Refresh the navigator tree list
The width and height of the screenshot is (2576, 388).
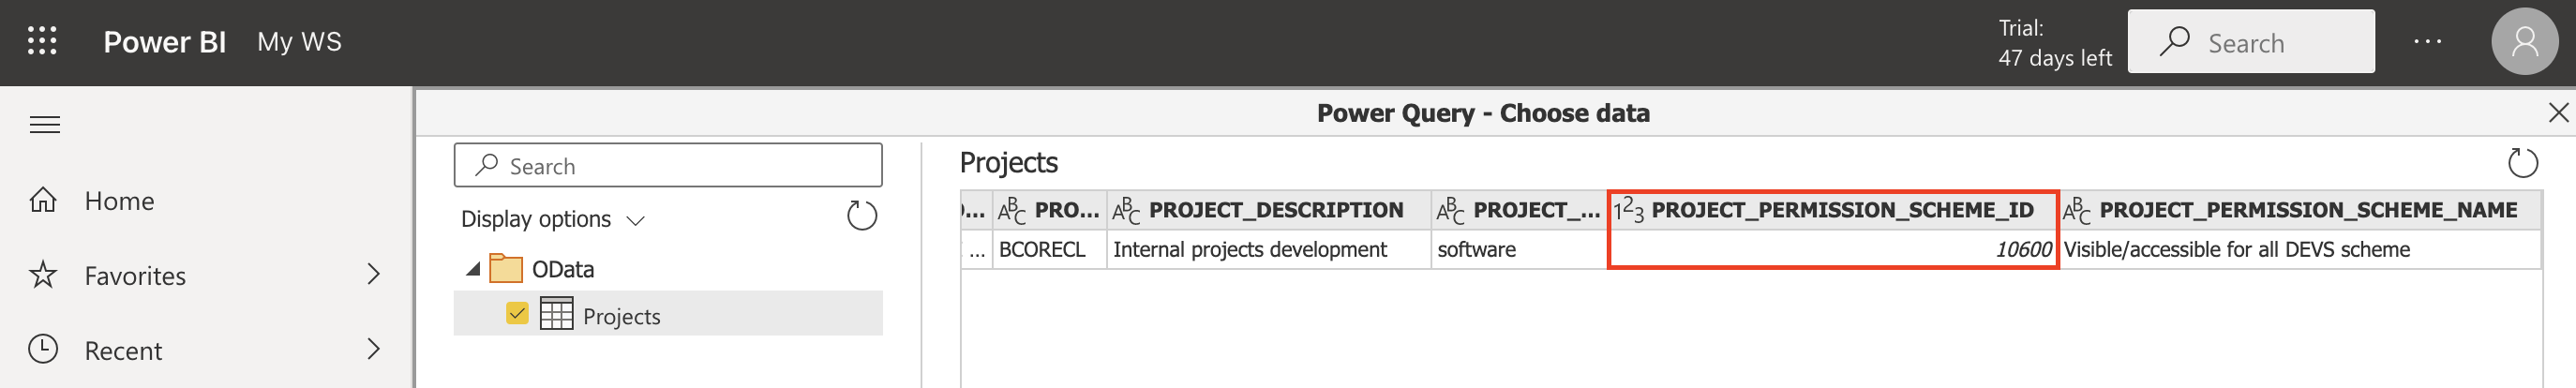861,216
